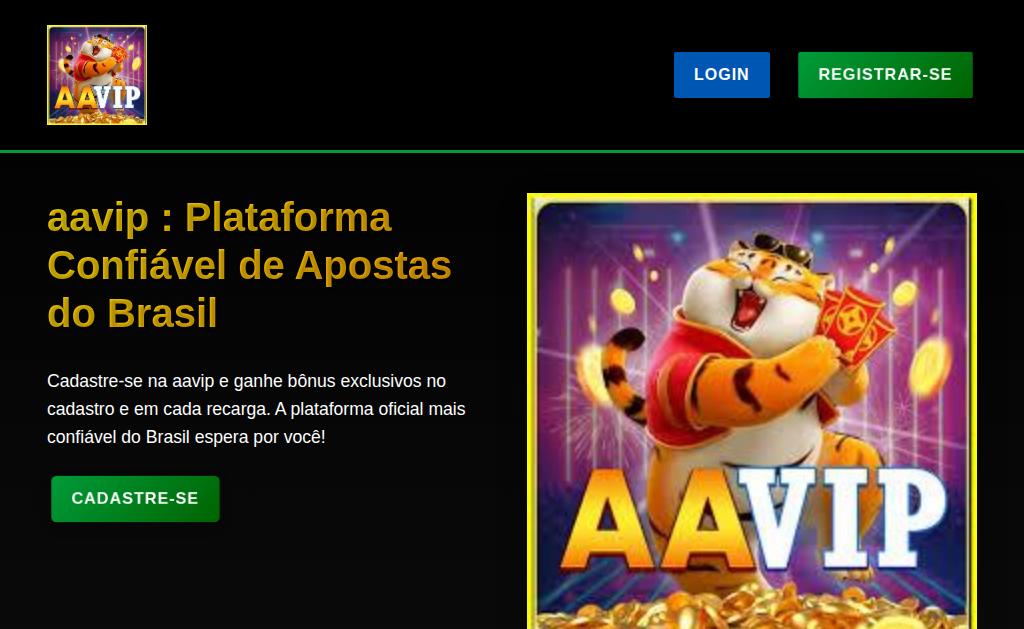The height and width of the screenshot is (629, 1024).
Task: Click the golden AA letters in the large banner
Action: [x=656, y=519]
